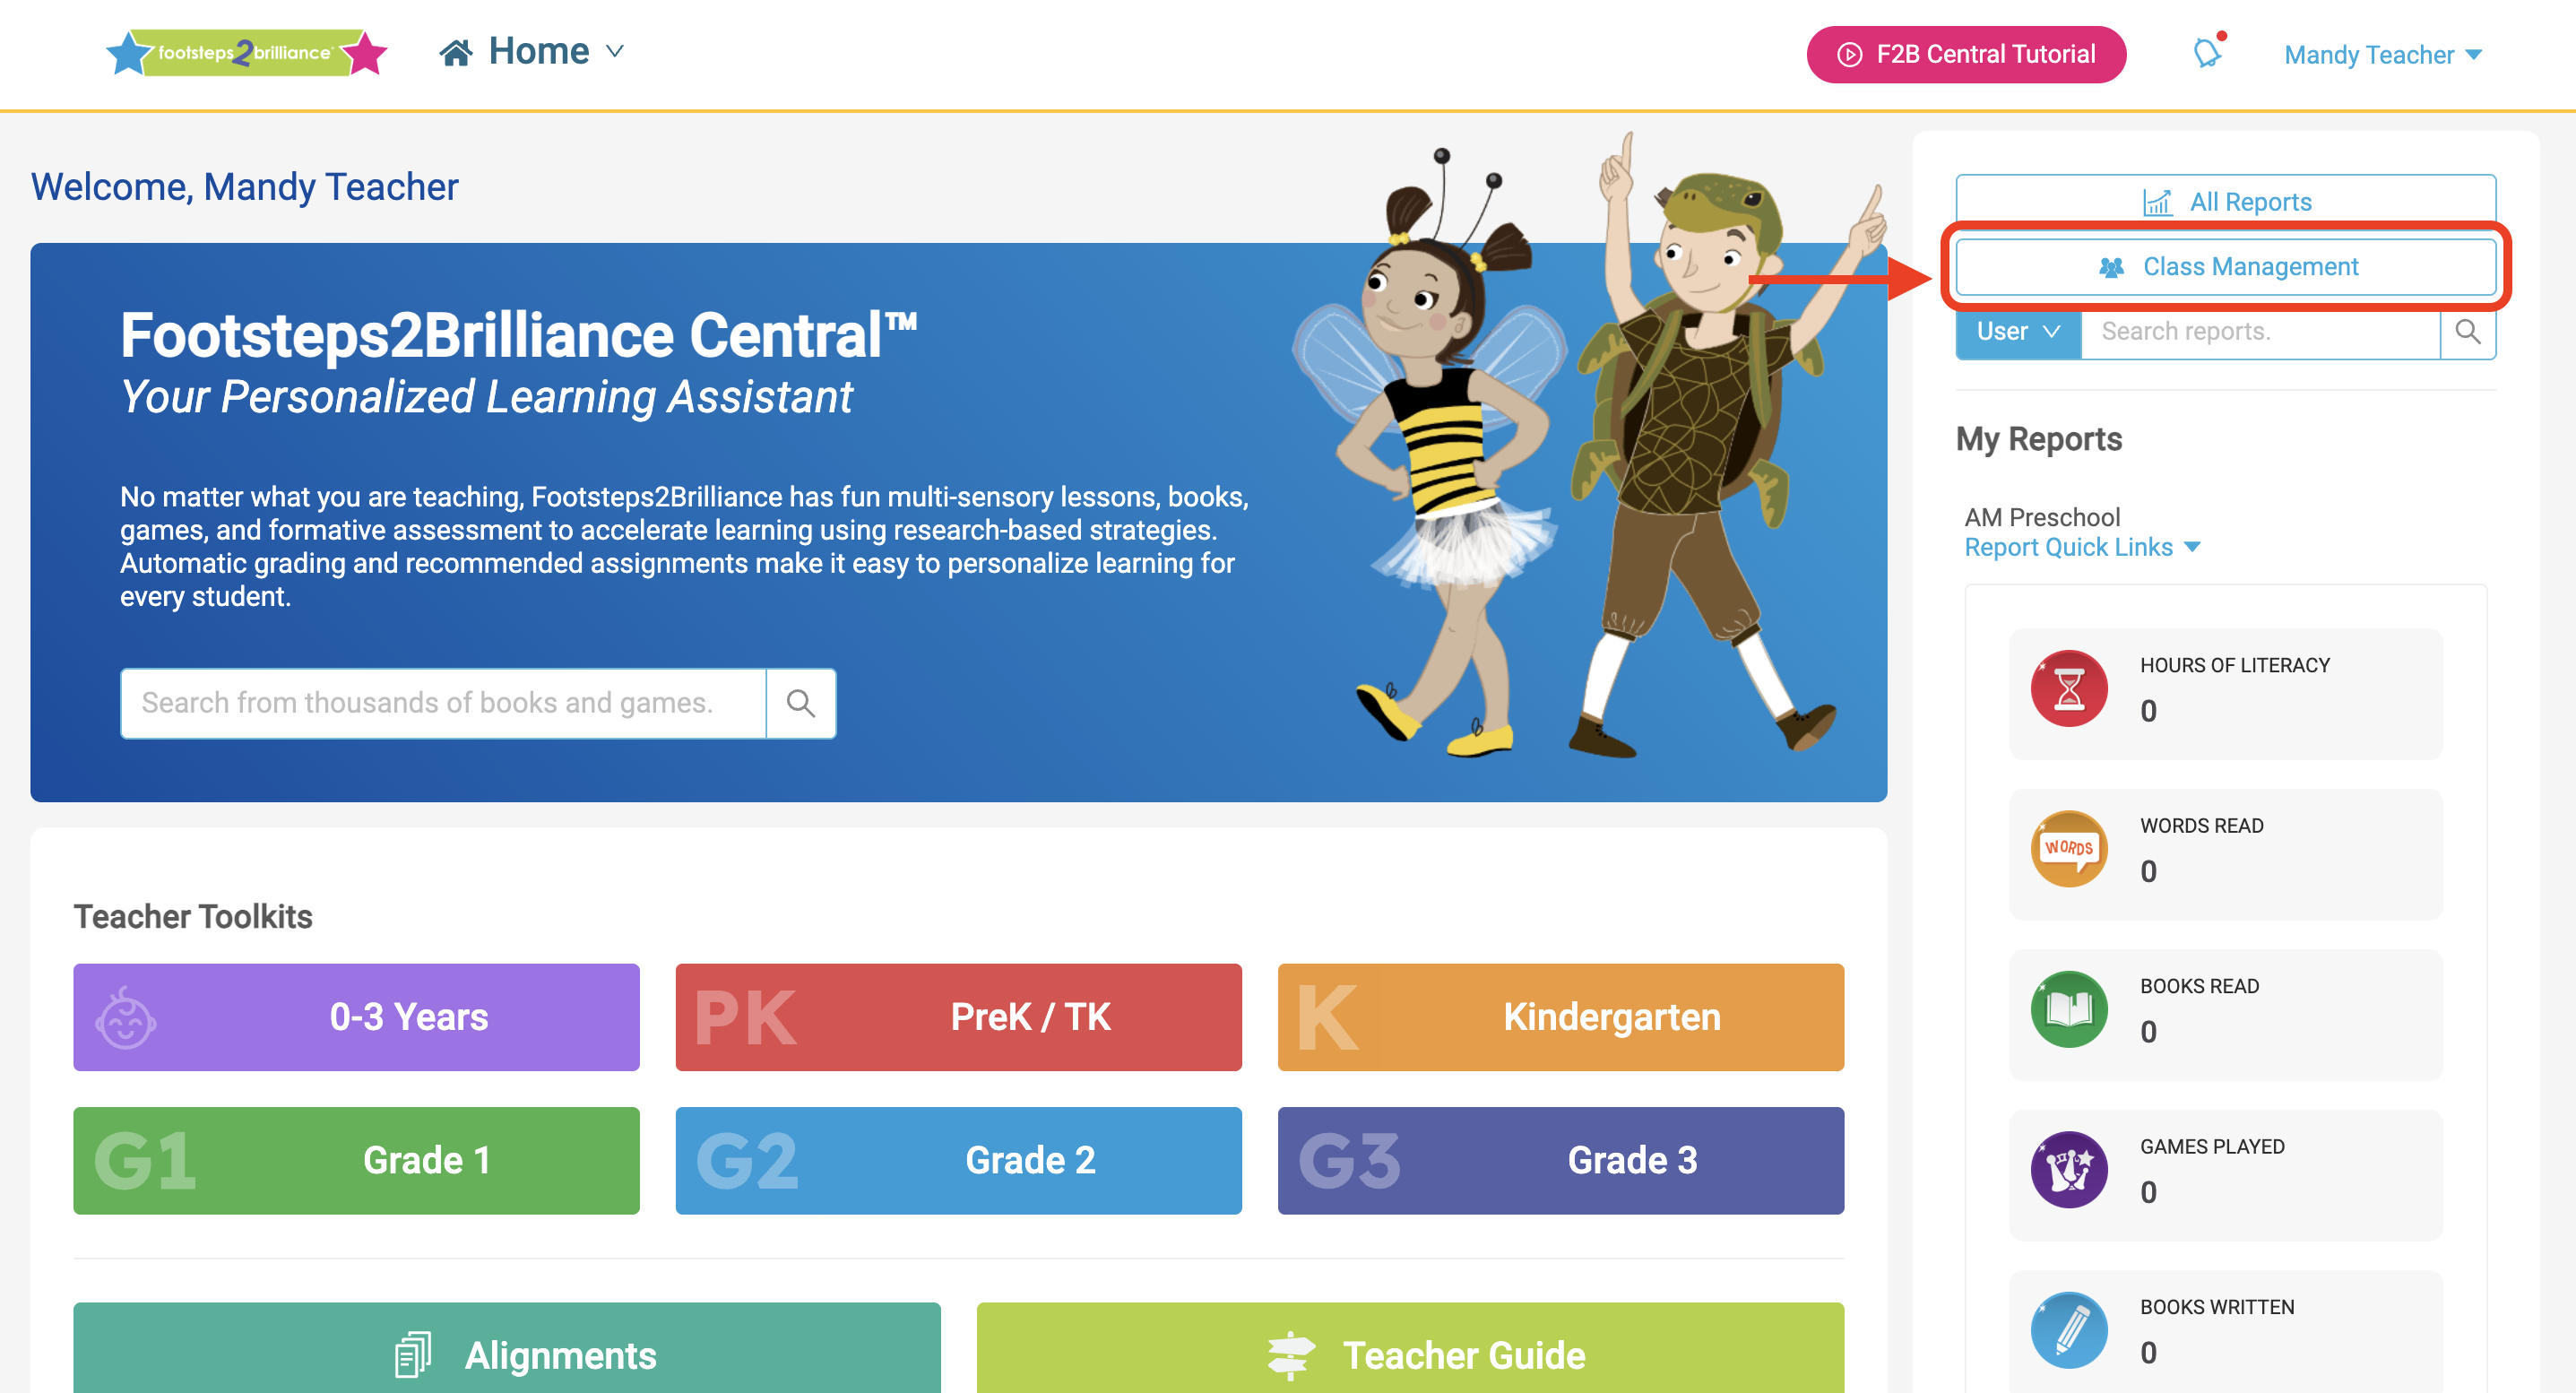Click the Books Read green book icon

point(2068,1010)
